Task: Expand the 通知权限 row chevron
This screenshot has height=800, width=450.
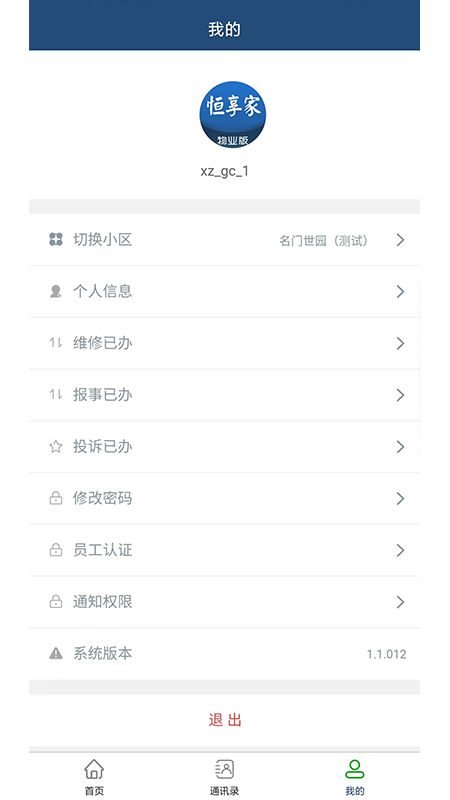Action: pyautogui.click(x=401, y=602)
